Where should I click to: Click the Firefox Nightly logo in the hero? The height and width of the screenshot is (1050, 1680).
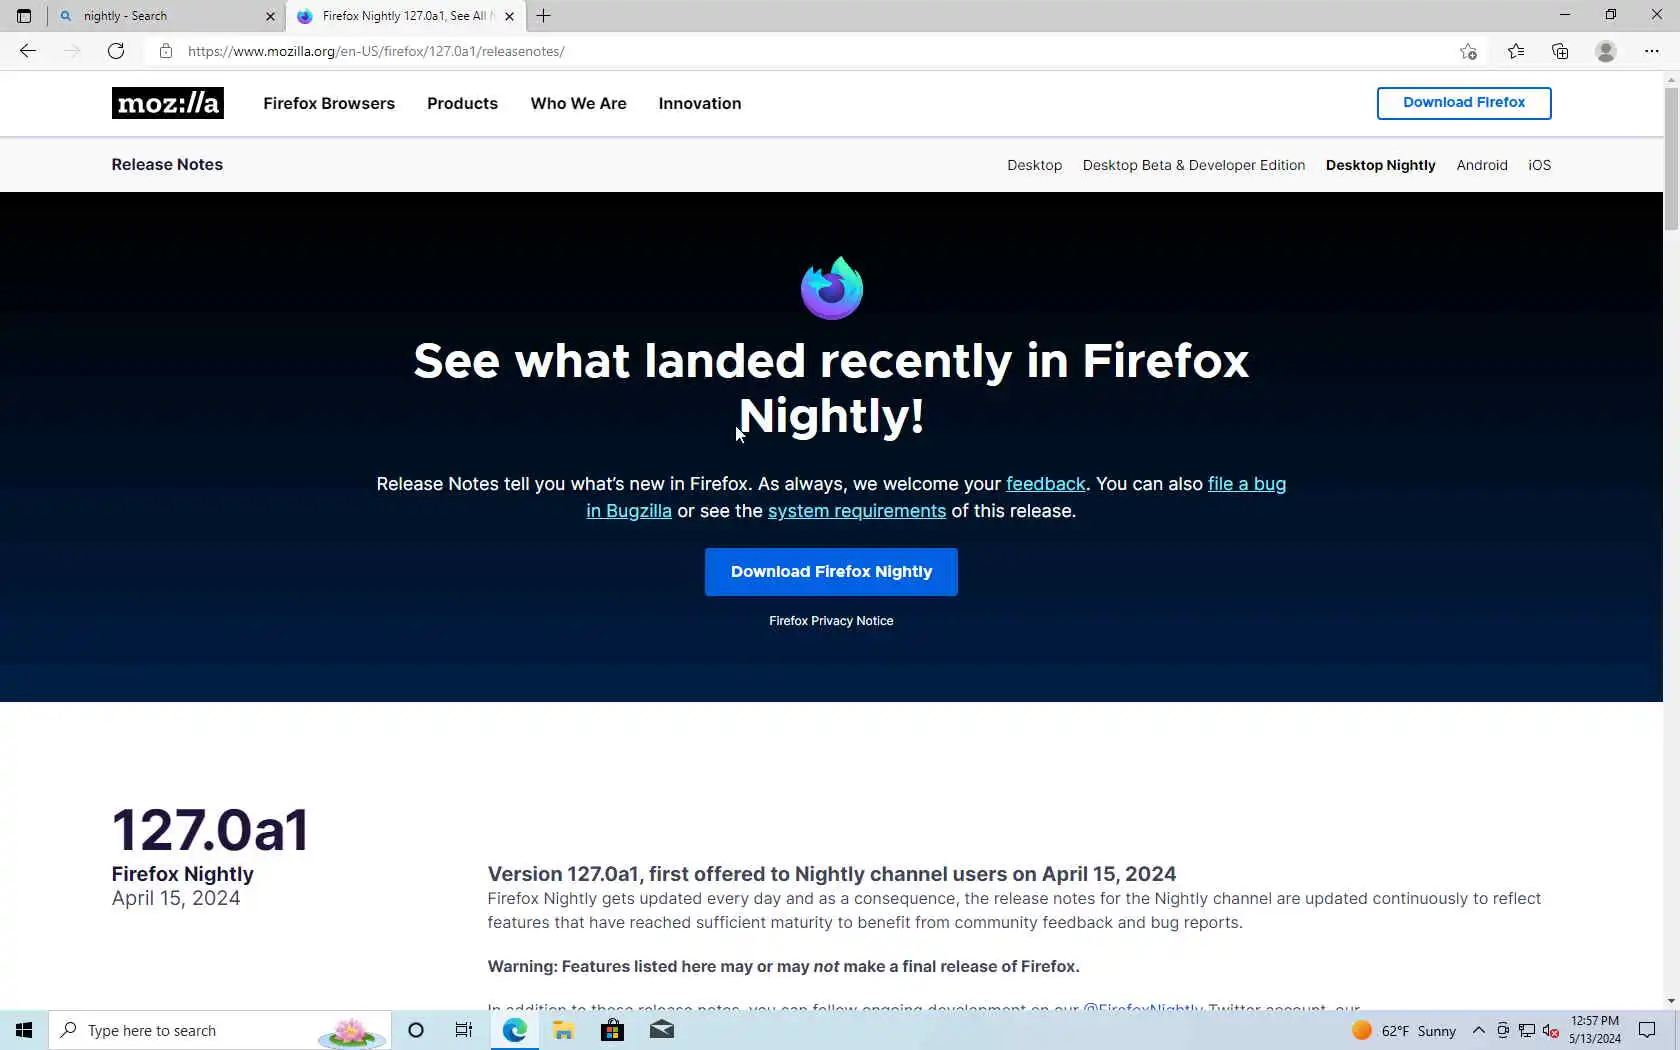(831, 288)
